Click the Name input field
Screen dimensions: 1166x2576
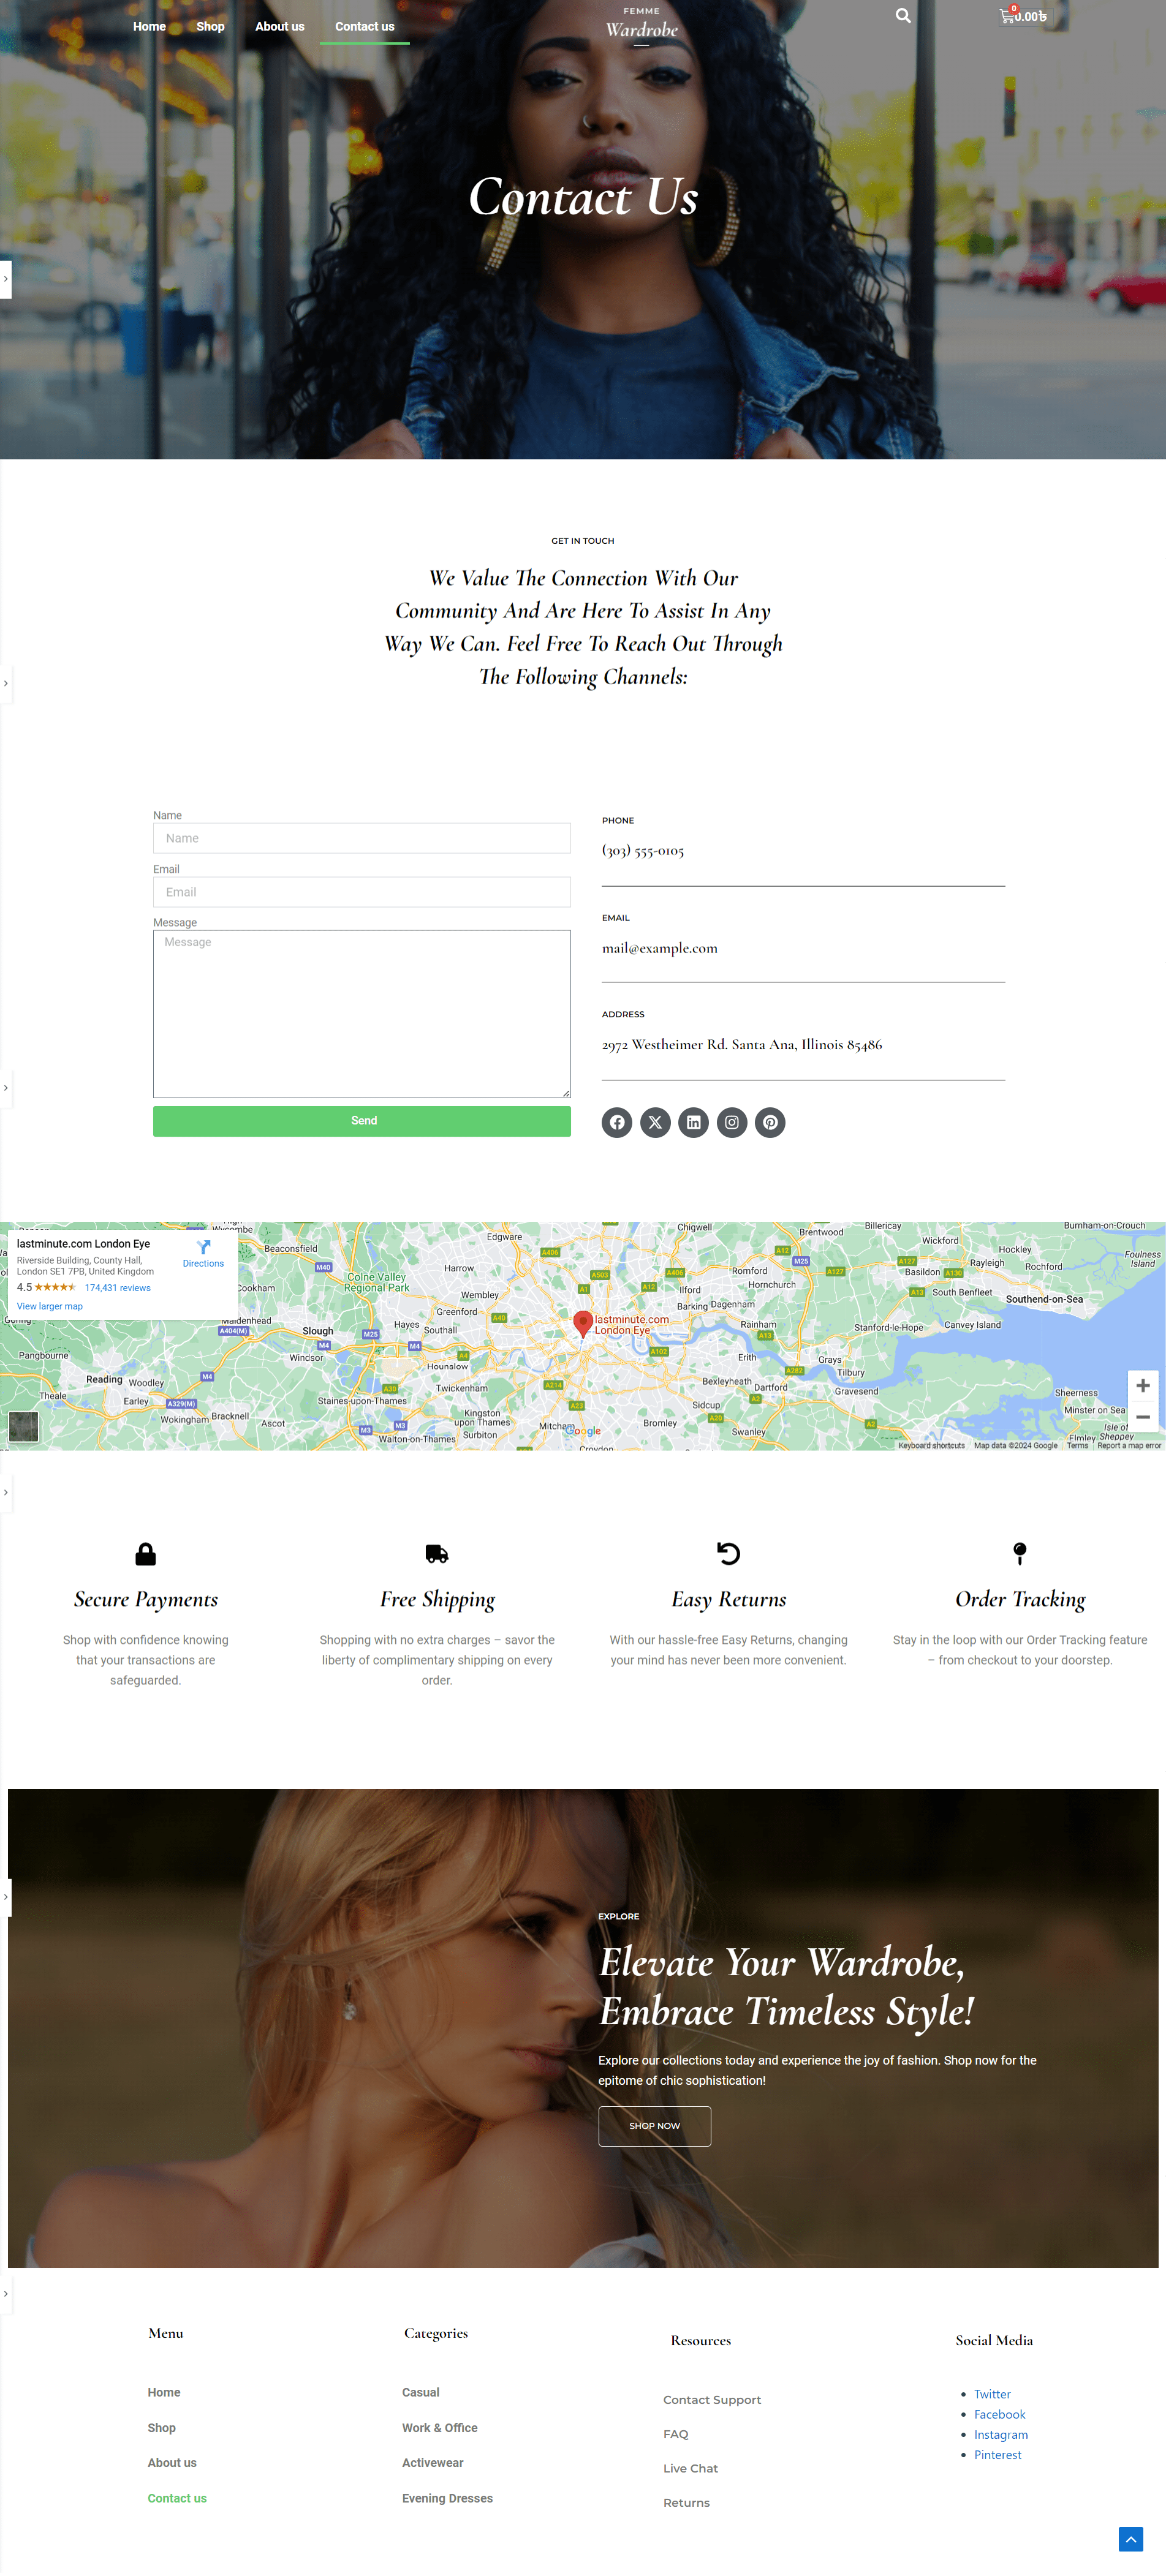click(362, 838)
